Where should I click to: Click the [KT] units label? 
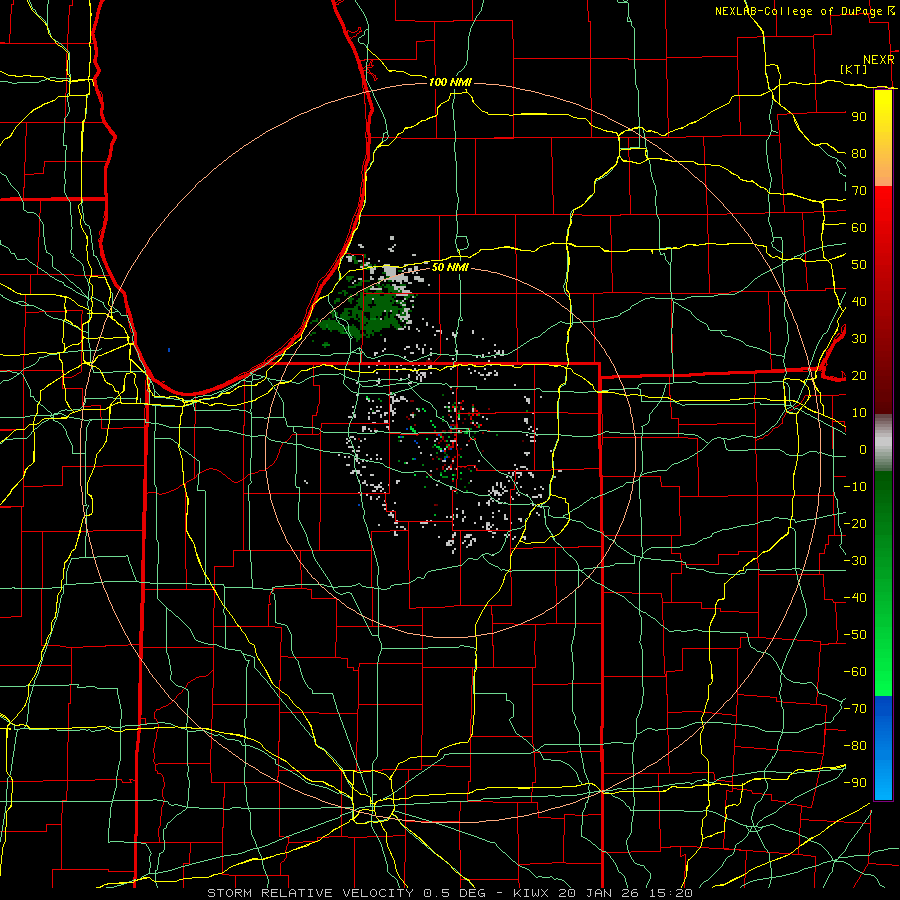[x=854, y=69]
